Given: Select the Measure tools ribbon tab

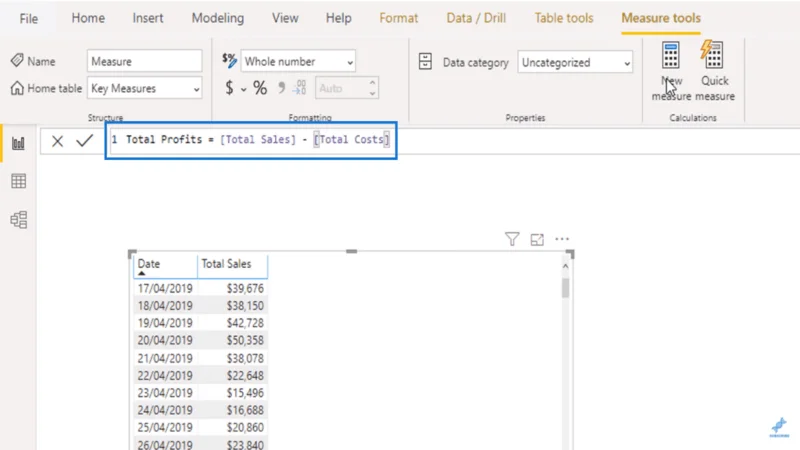Looking at the screenshot, I should (661, 18).
